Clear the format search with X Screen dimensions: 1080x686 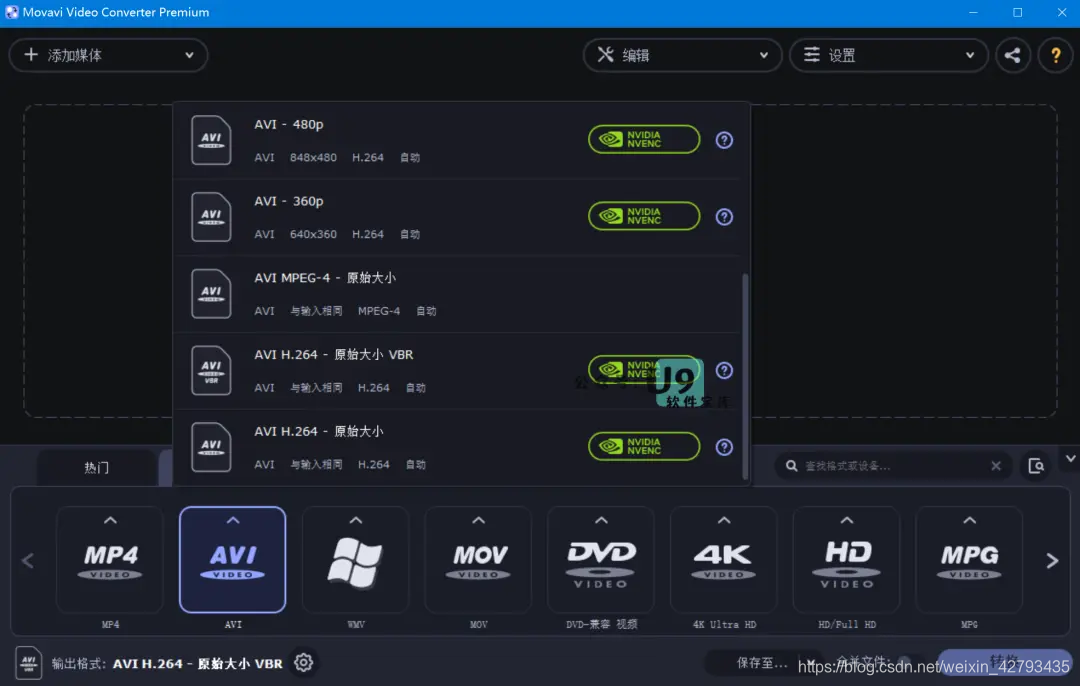tap(996, 466)
